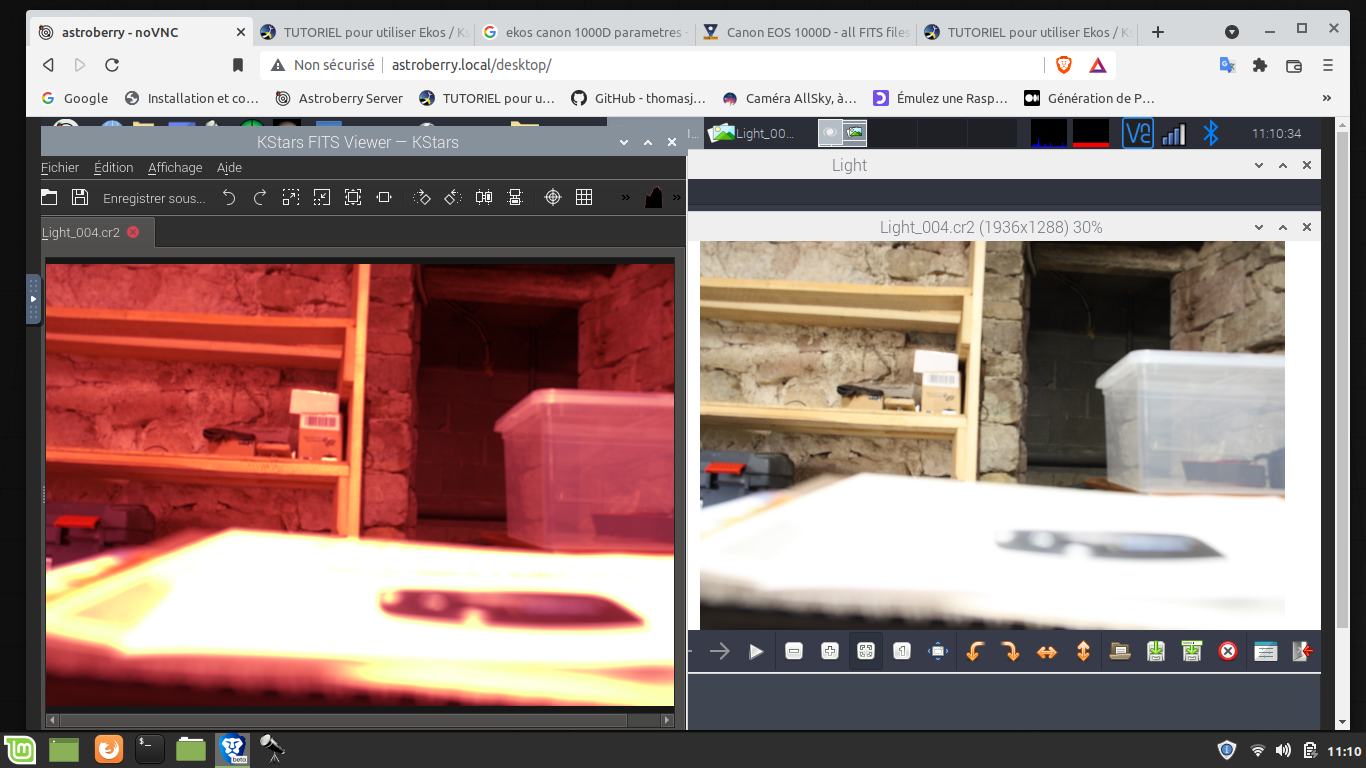
Task: Rotate image clockwise in image viewer
Action: [x=1011, y=652]
